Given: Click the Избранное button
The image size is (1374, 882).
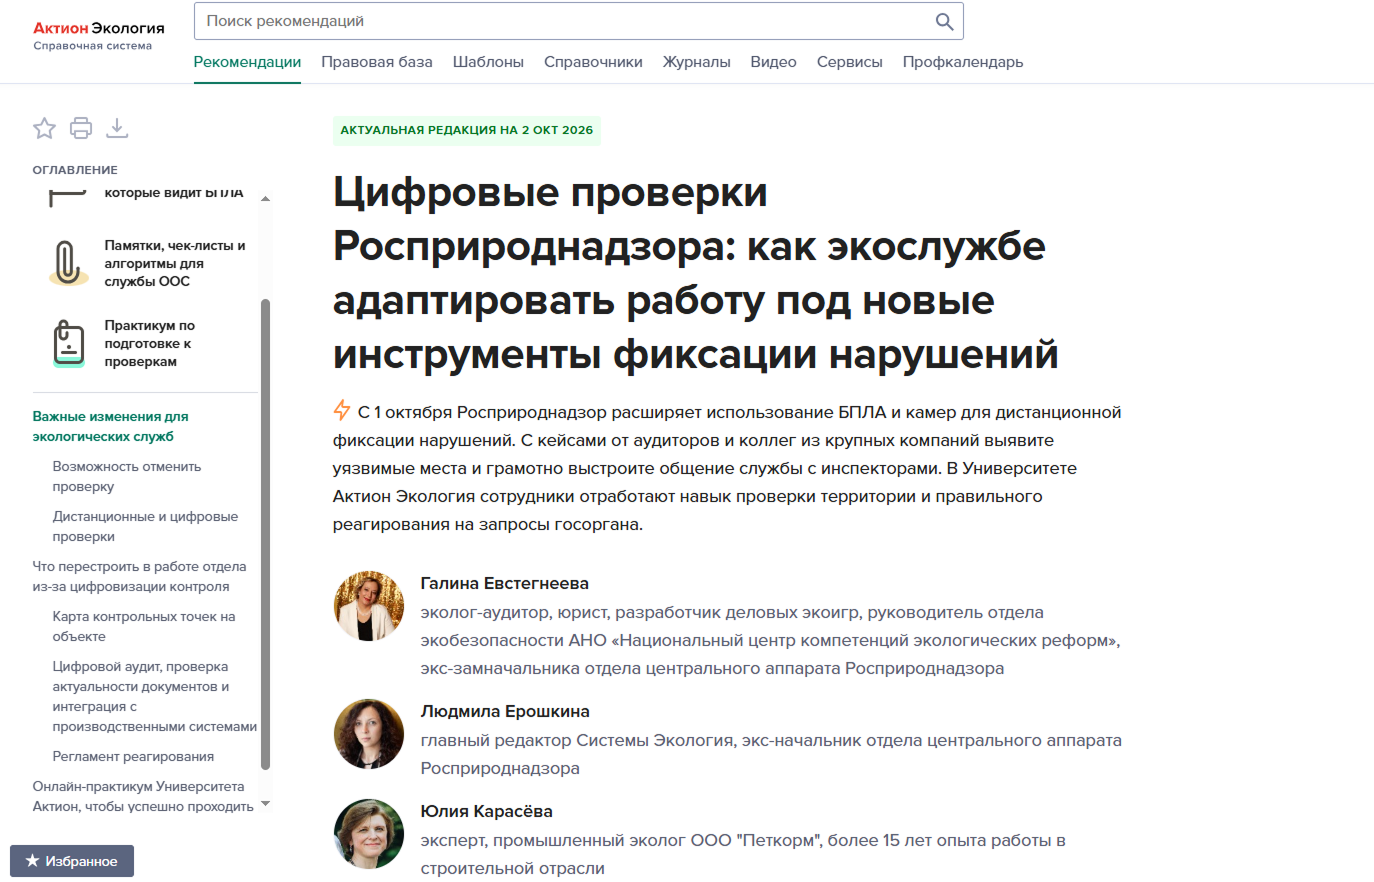Looking at the screenshot, I should tap(72, 861).
